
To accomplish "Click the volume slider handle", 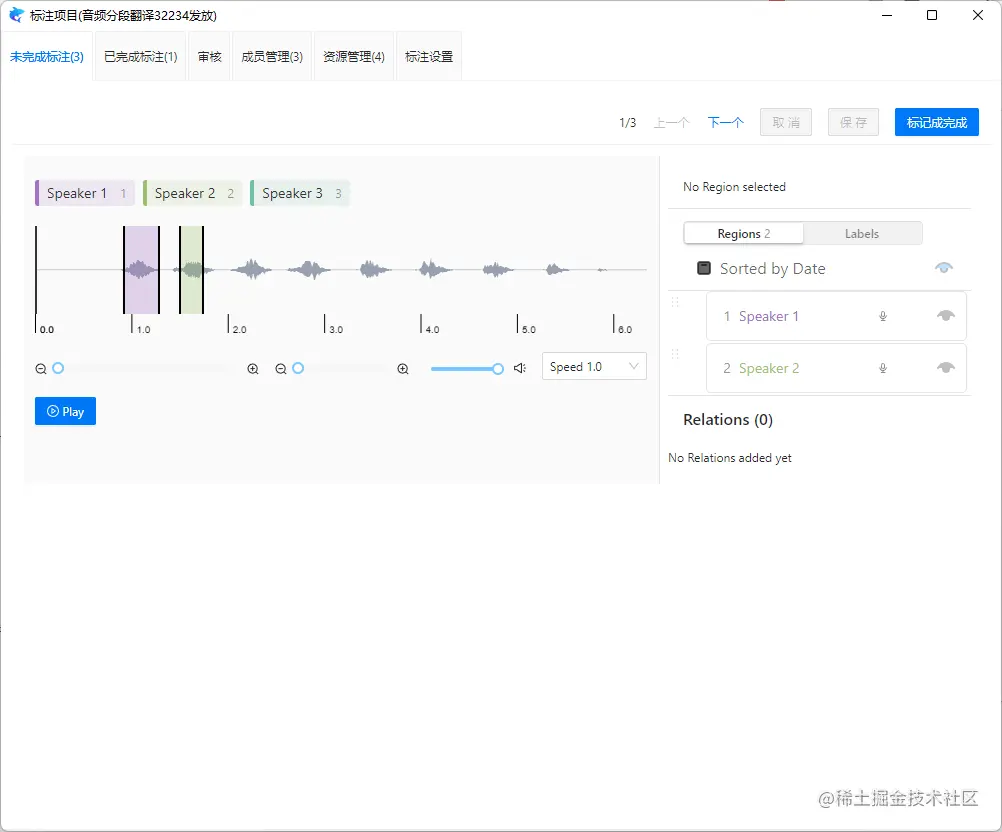I will point(498,369).
